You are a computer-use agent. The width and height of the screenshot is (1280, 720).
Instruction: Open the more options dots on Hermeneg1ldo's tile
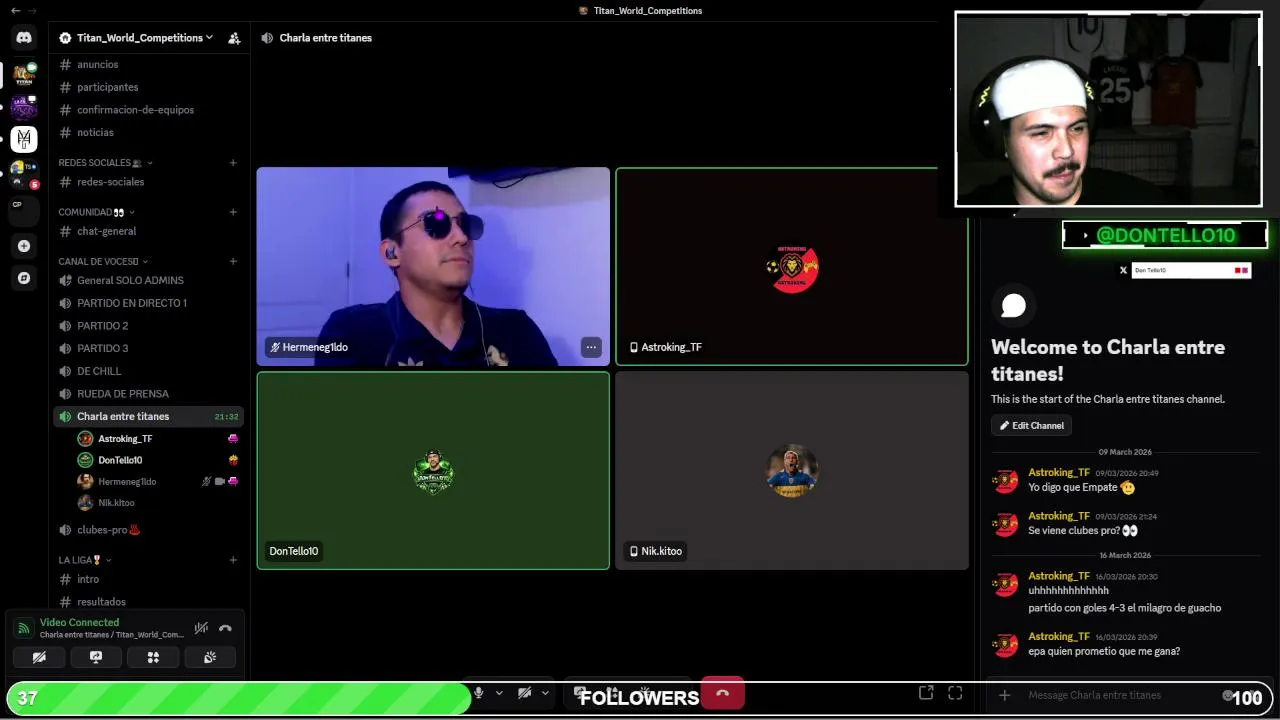pyautogui.click(x=591, y=347)
